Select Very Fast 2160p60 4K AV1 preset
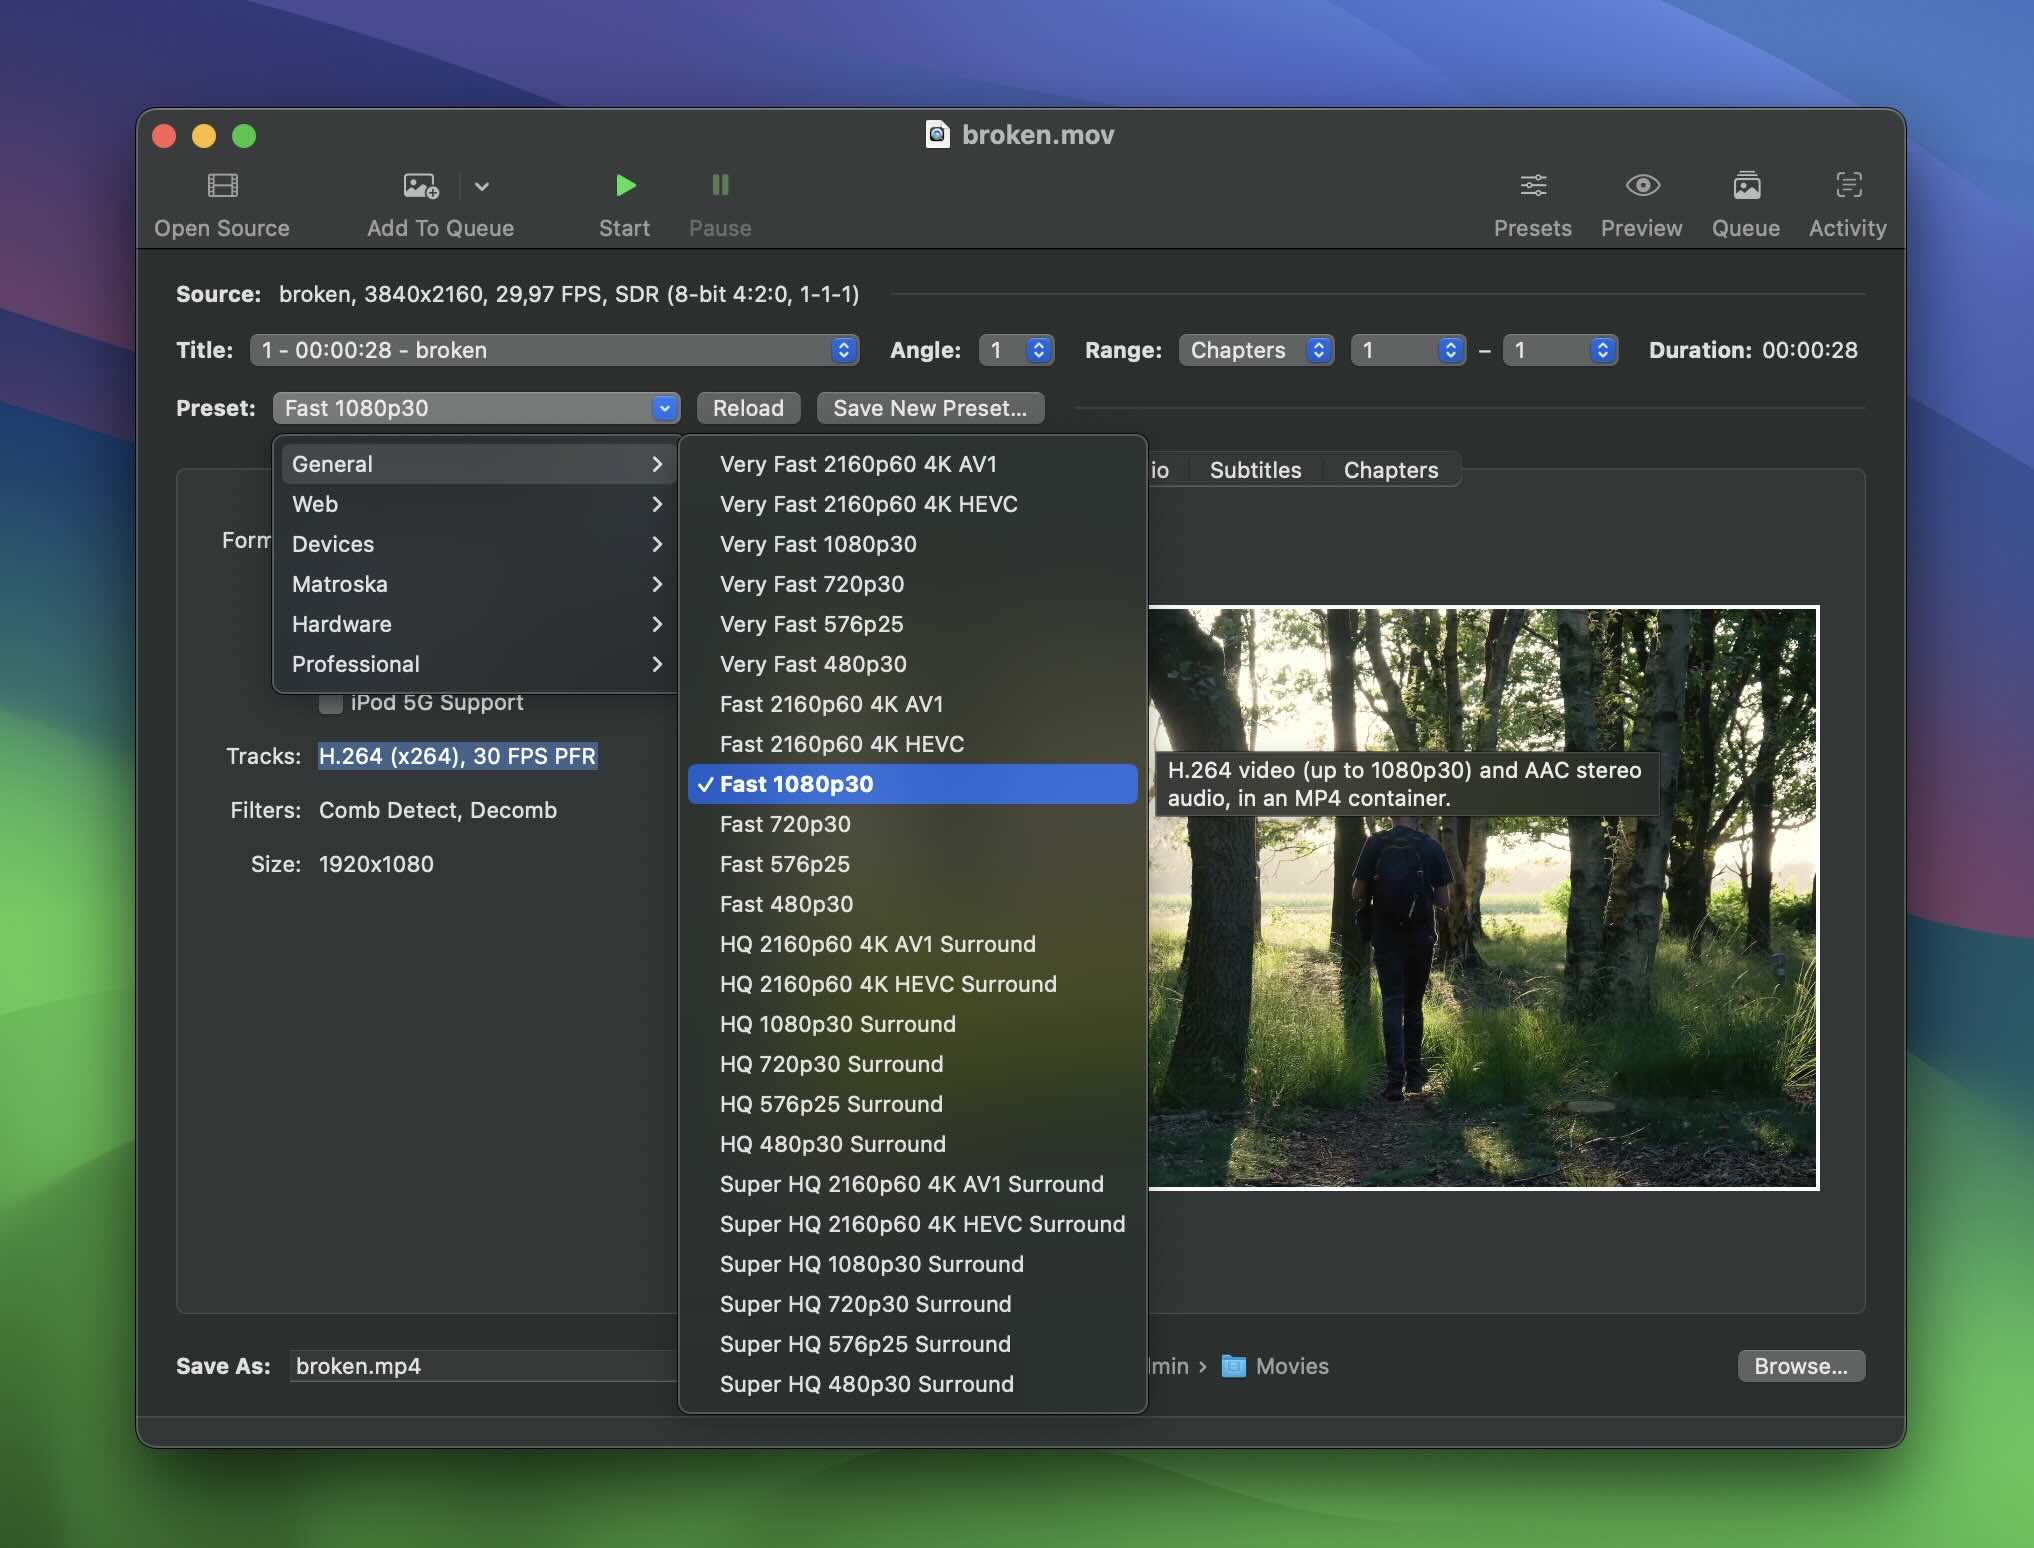Image resolution: width=2034 pixels, height=1548 pixels. [x=913, y=464]
